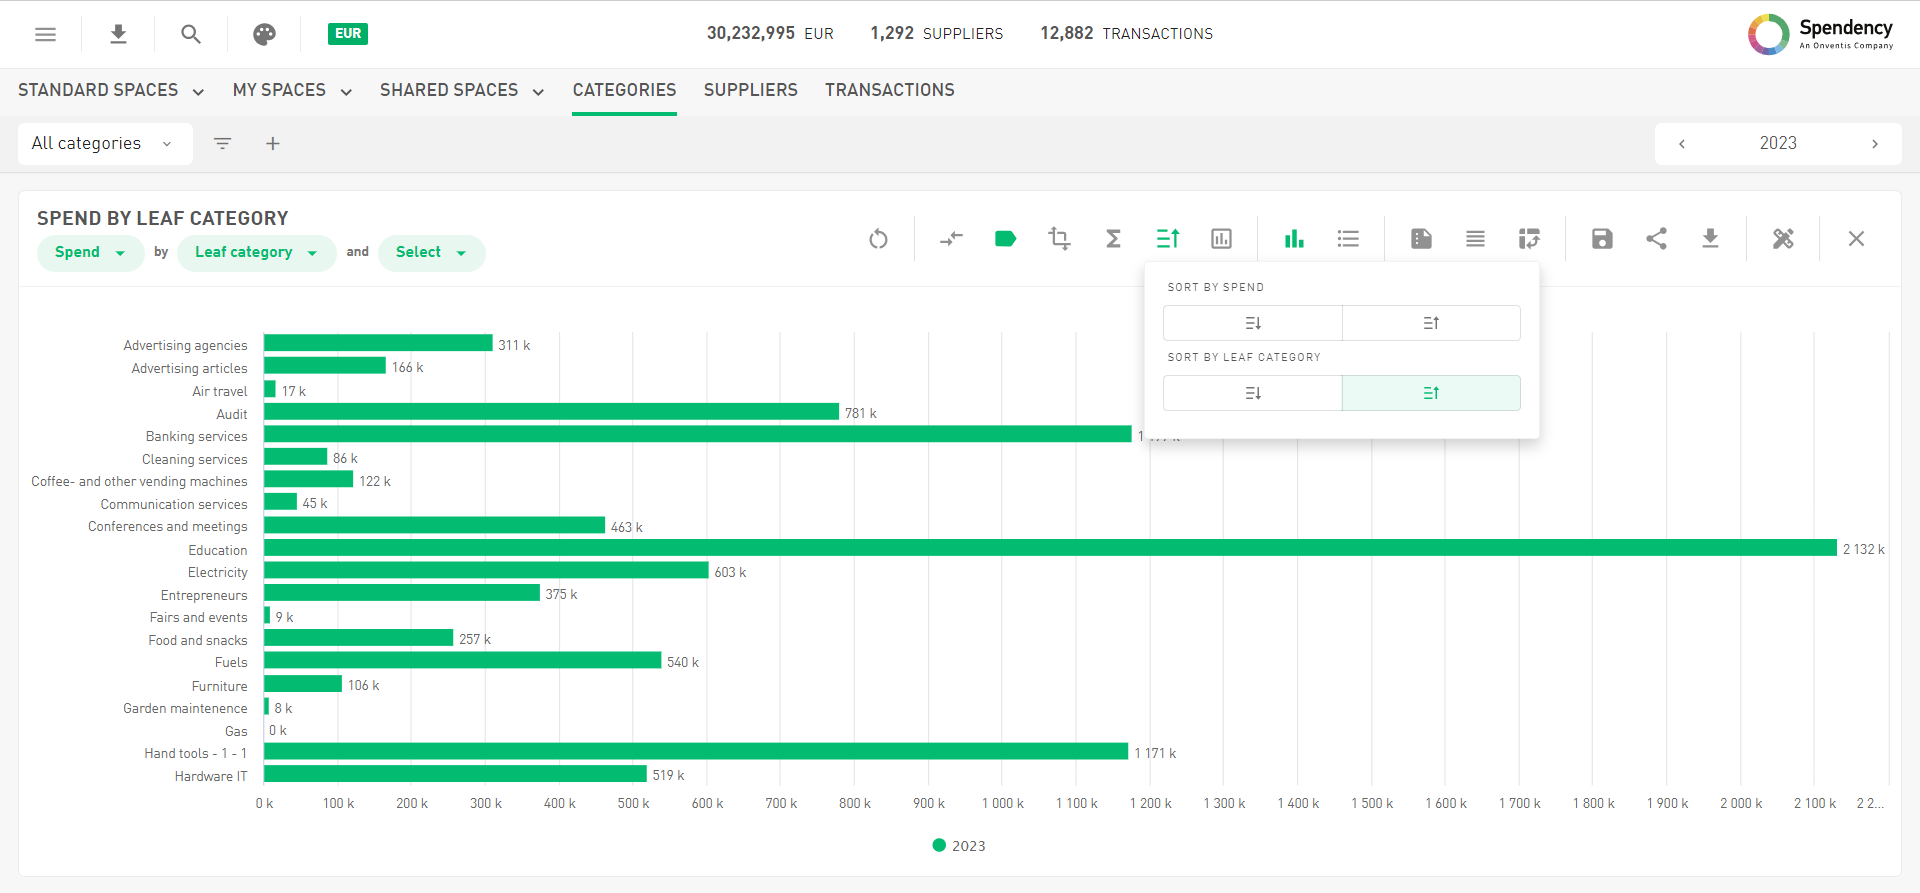Open the Leaf category dimension dropdown
Screen dimensions: 1920x893
coord(256,253)
